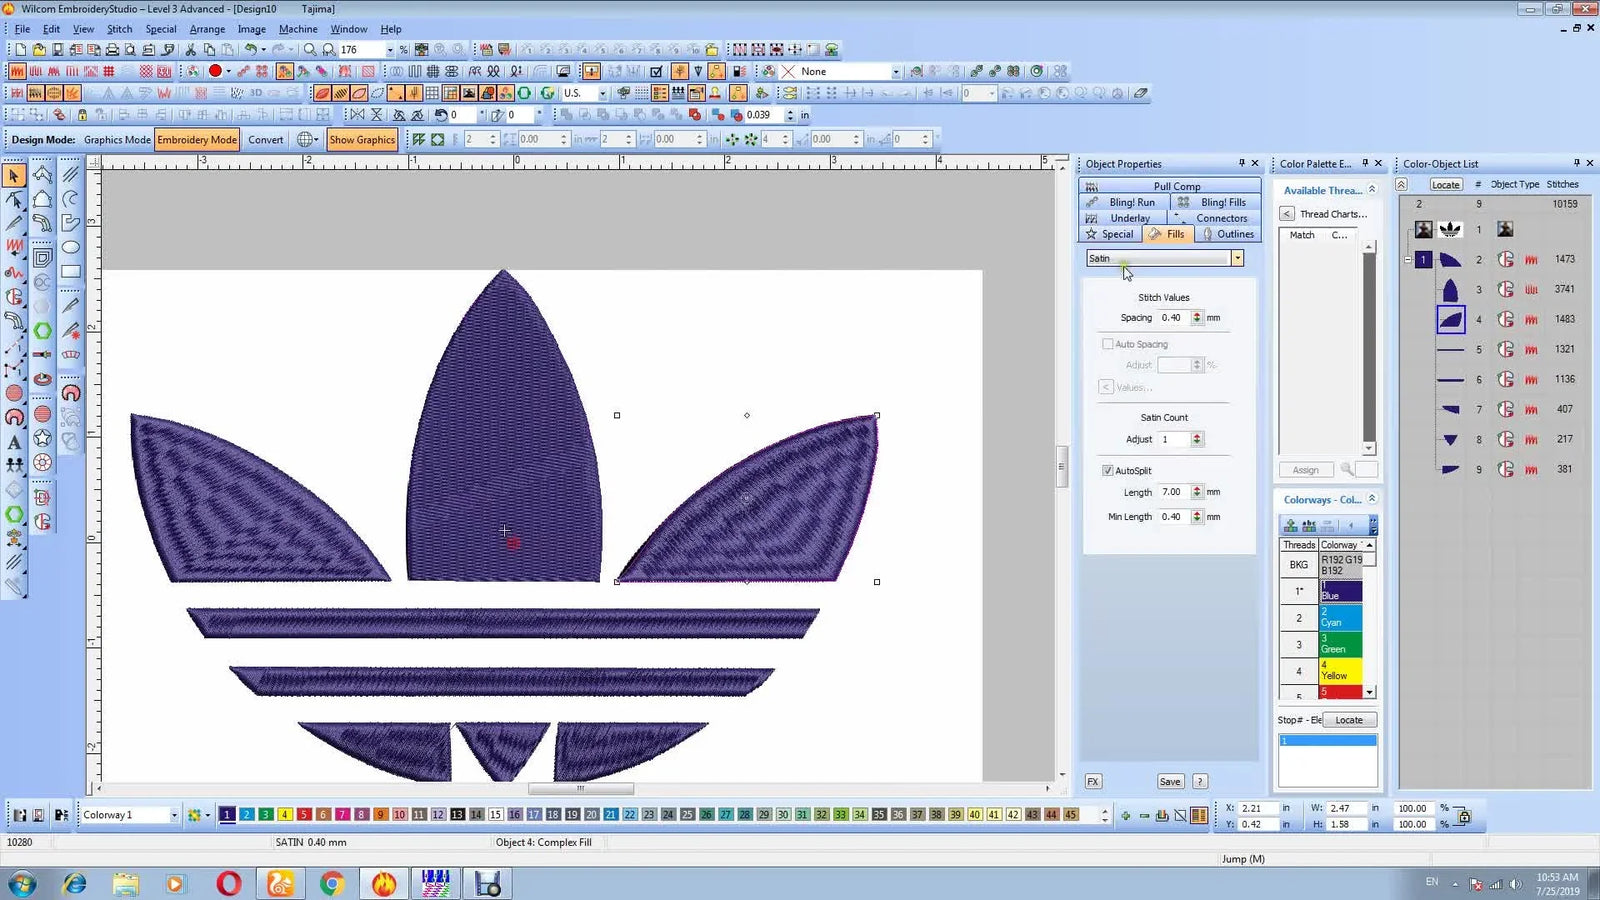
Task: Click the add color plus icon
Action: coord(1126,815)
